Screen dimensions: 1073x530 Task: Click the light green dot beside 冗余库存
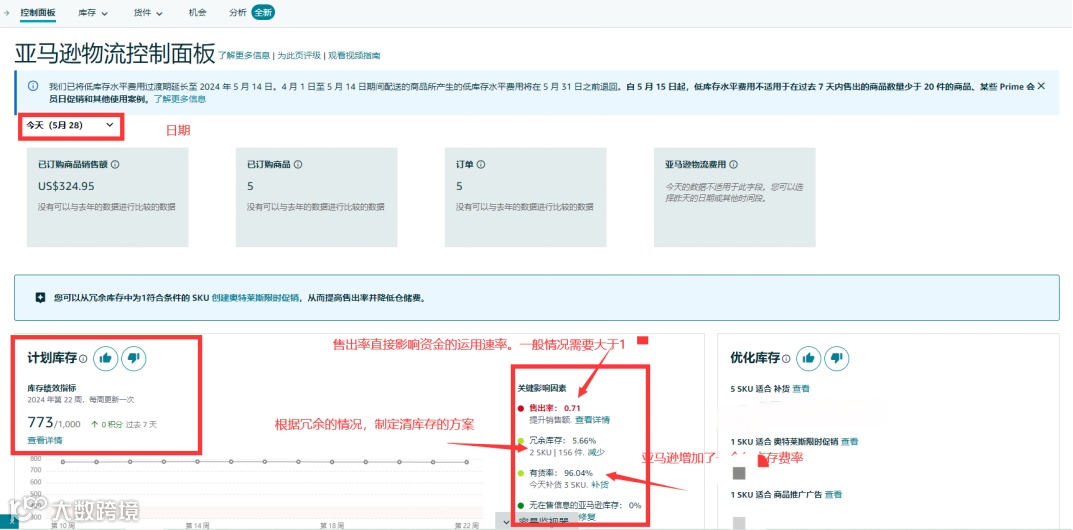pos(522,440)
